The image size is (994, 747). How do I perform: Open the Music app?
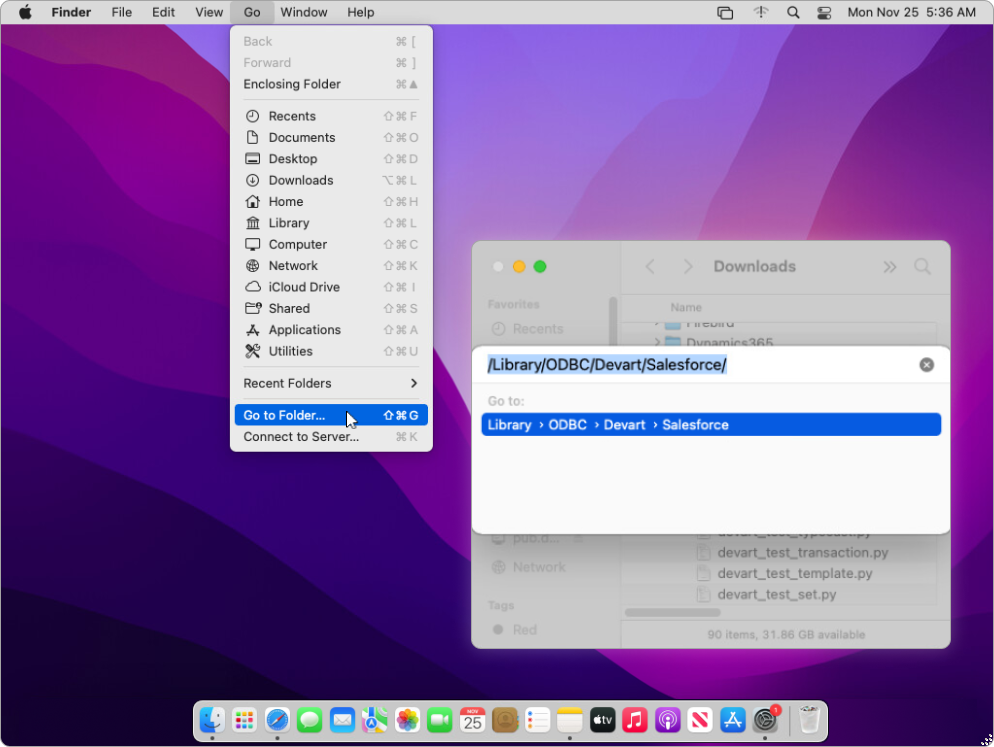(x=636, y=720)
